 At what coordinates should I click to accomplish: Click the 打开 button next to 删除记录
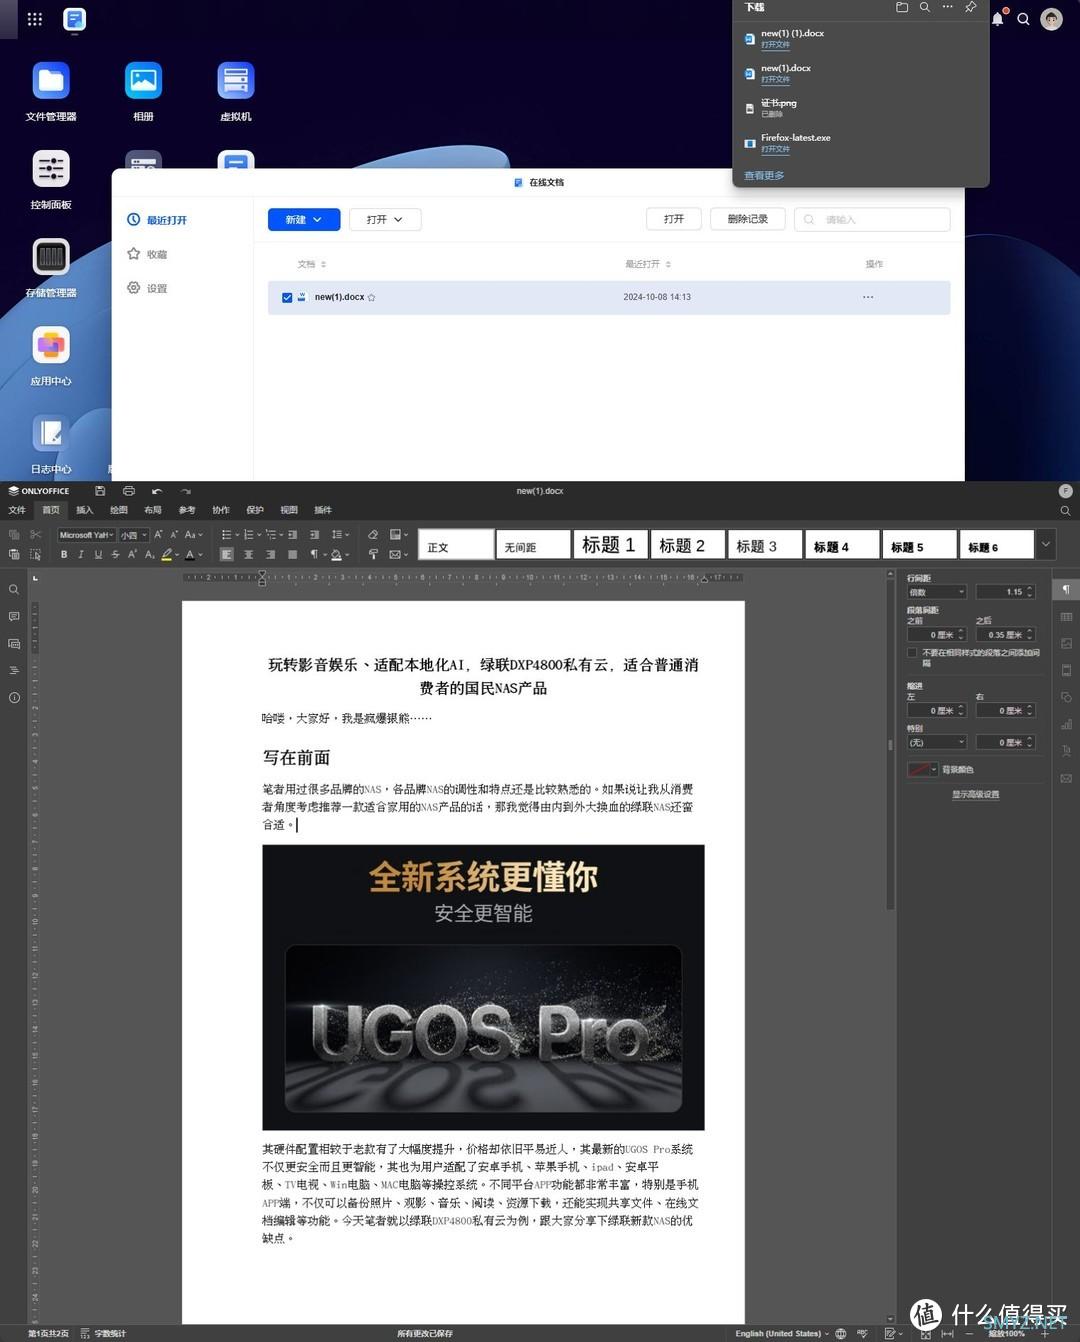pyautogui.click(x=674, y=219)
